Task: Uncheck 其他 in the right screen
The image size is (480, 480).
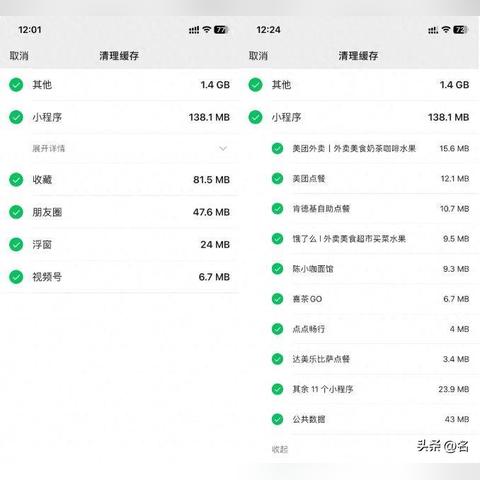Action: tap(255, 85)
